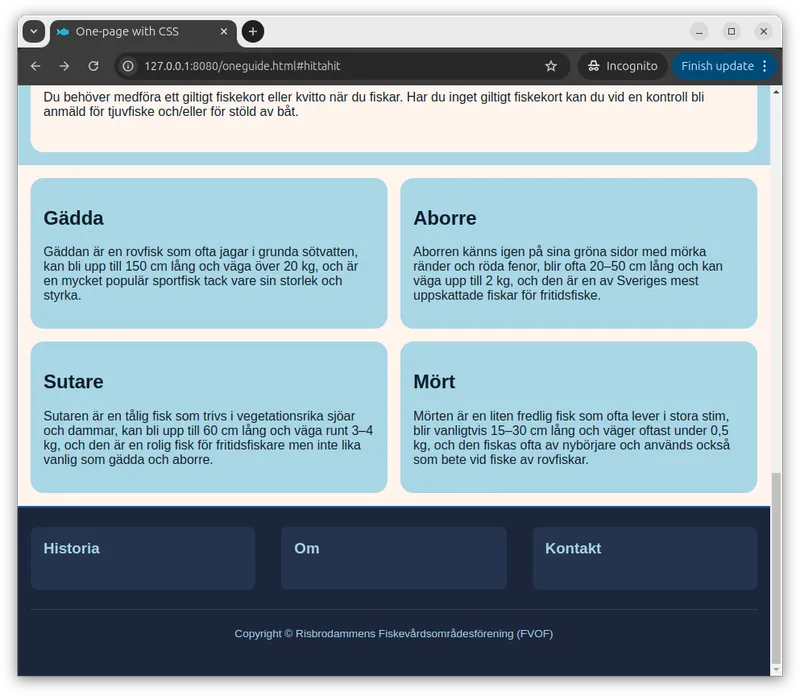Click the Finish update button

point(716,66)
